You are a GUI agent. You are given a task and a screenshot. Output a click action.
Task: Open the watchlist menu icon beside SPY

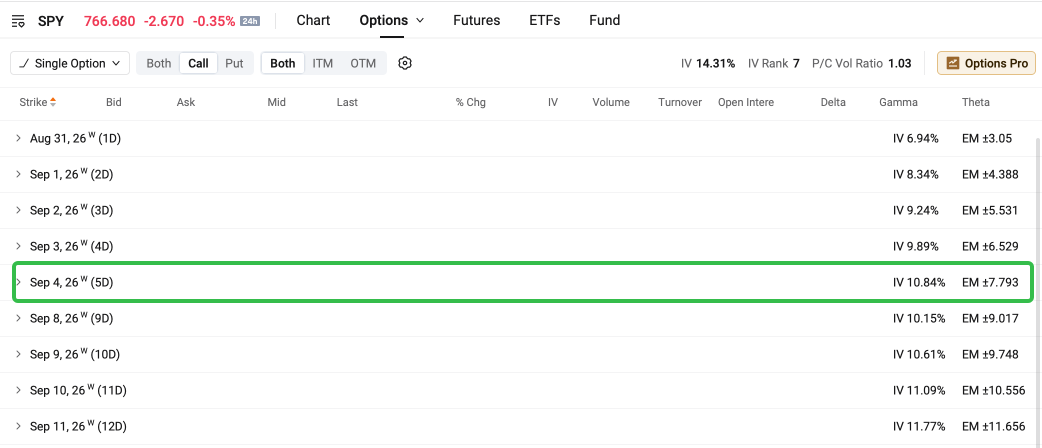coord(19,21)
